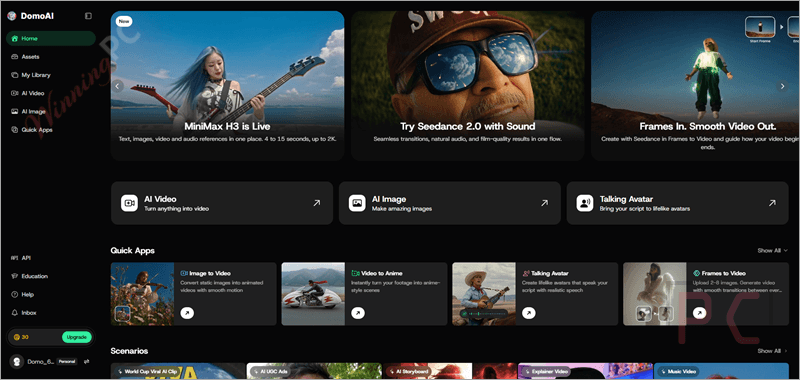Launch Image to Video with its arrow button

[x=187, y=313]
